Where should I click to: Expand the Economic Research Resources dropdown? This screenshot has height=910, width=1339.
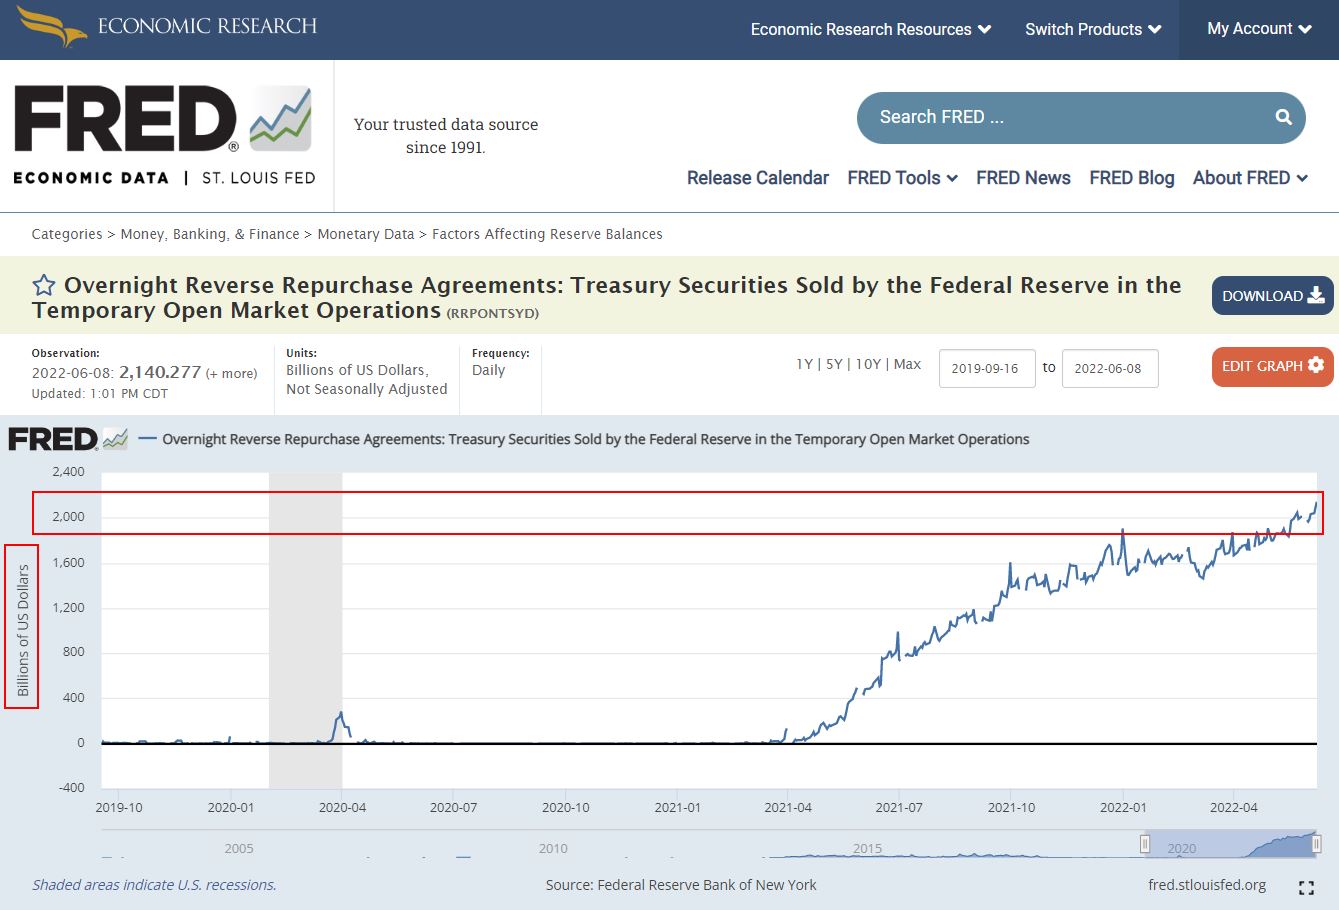tap(869, 29)
